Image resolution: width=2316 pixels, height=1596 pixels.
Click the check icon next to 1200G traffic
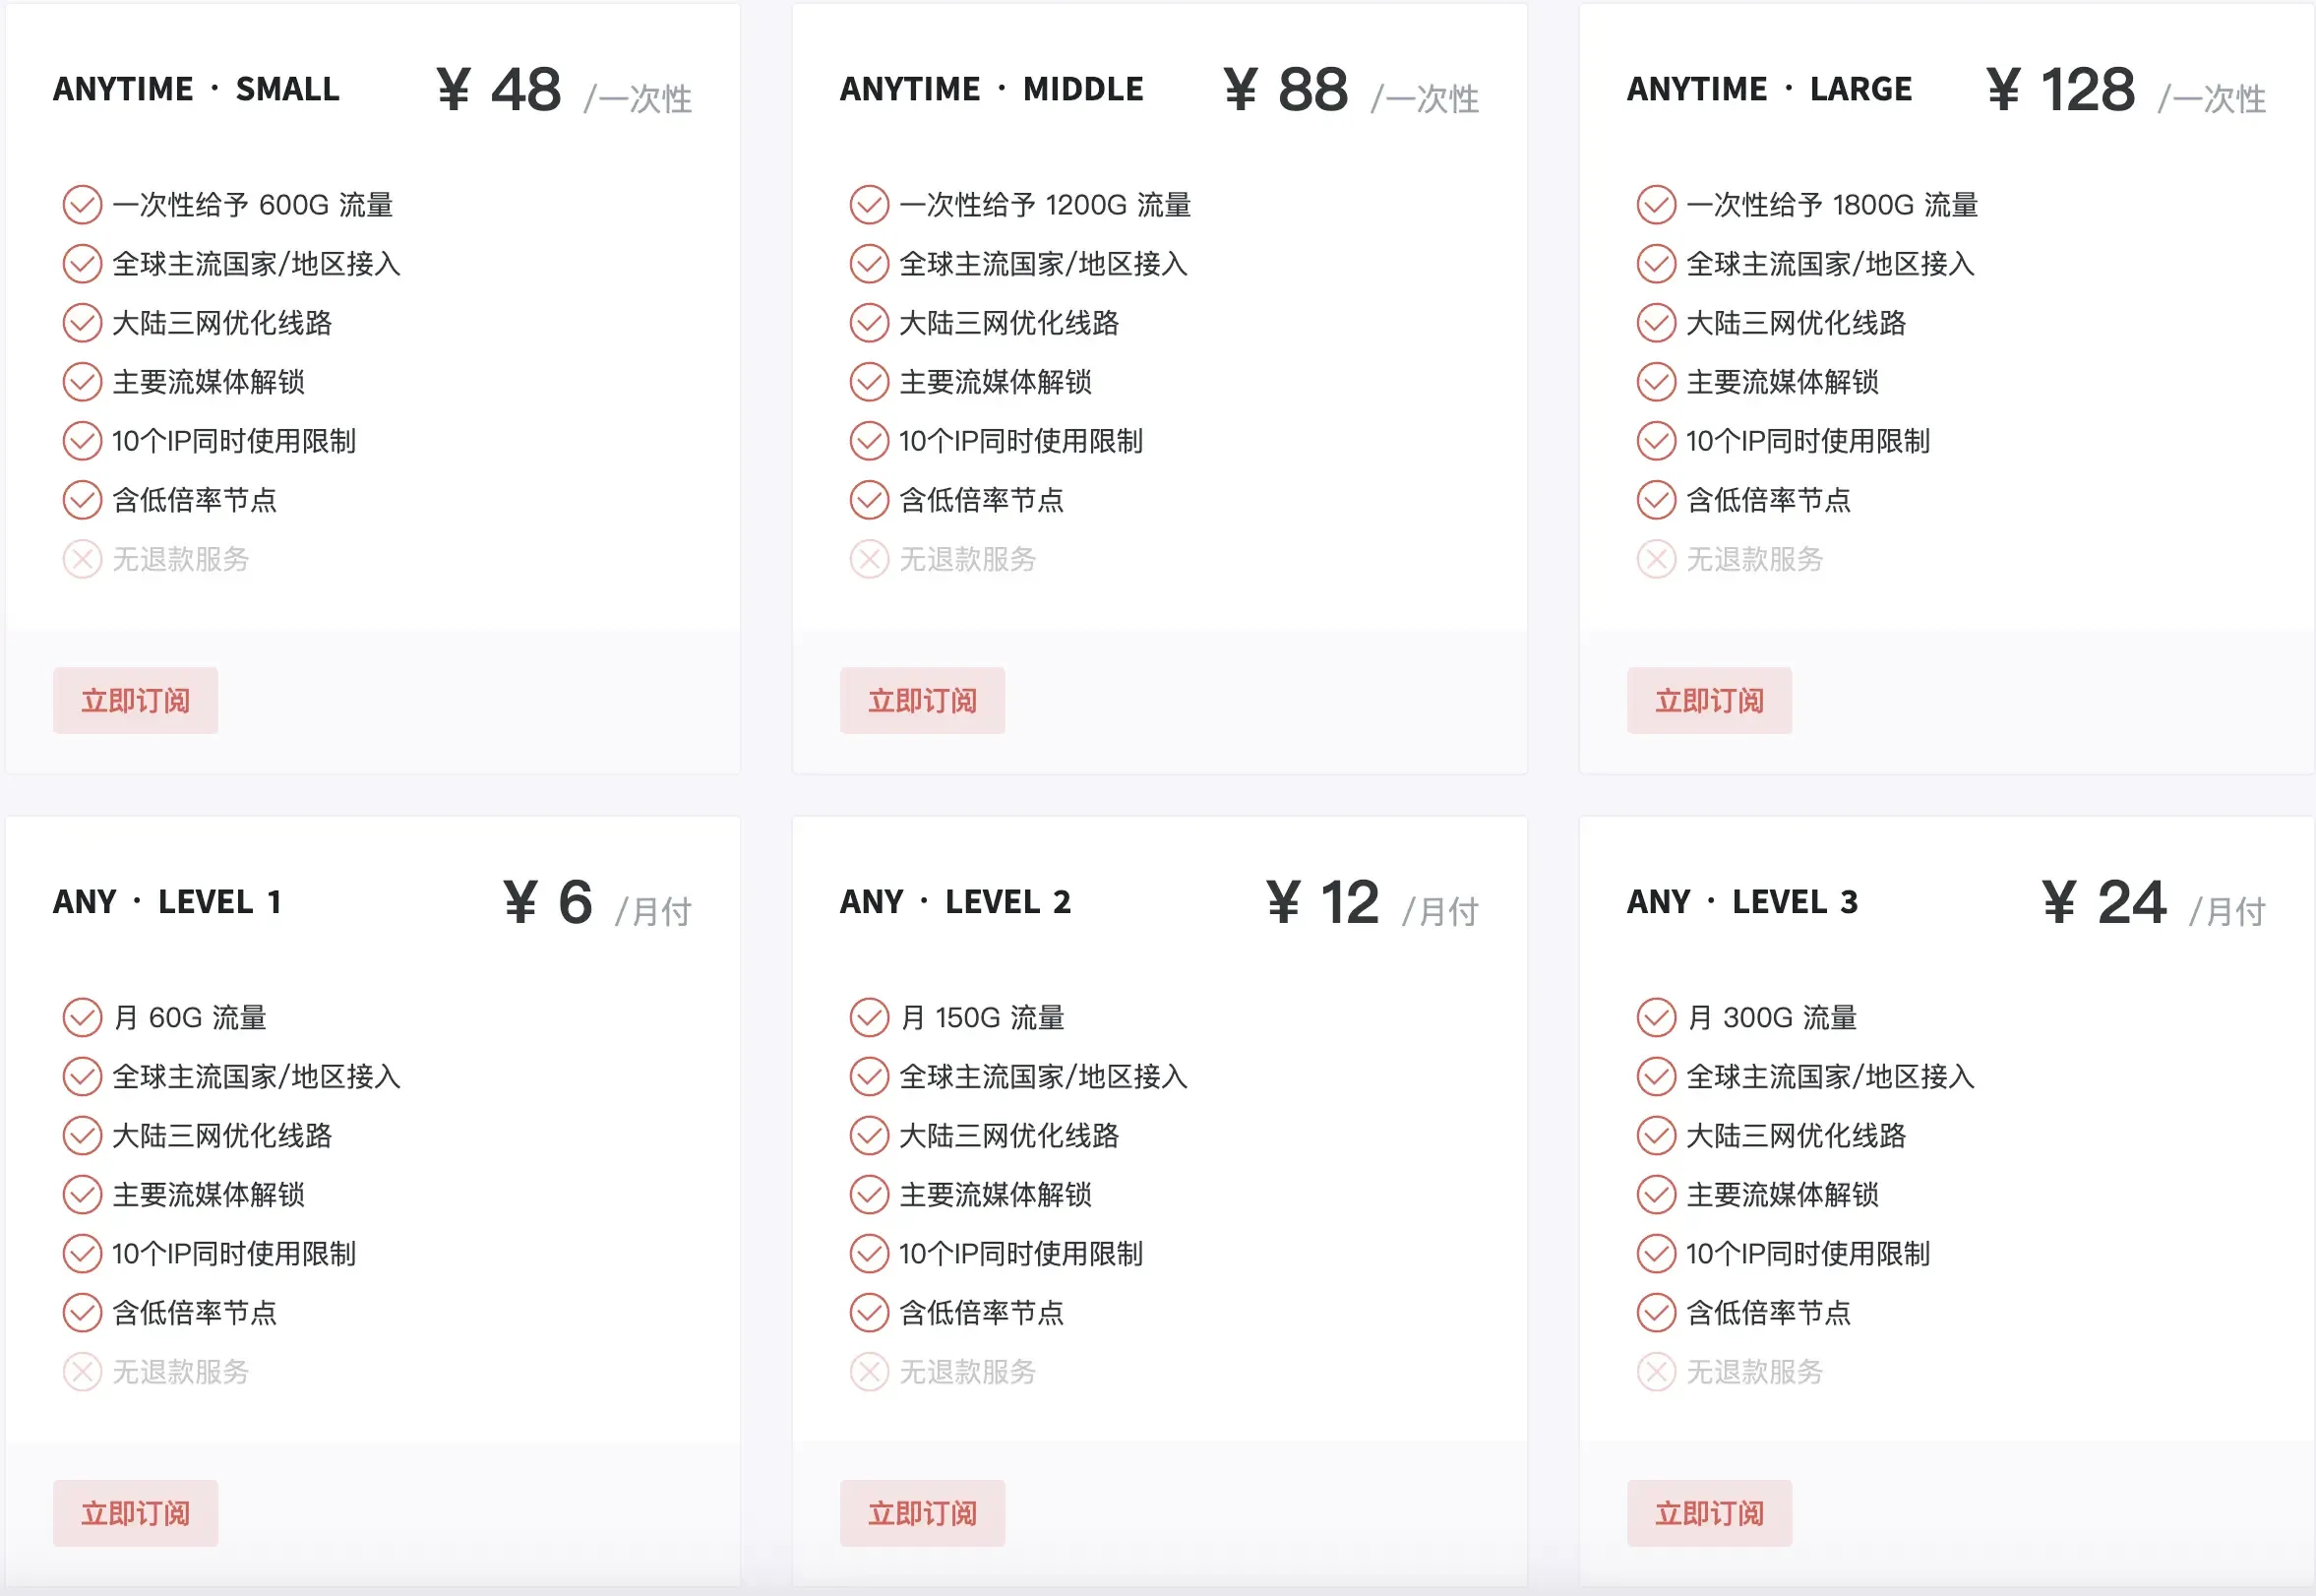click(869, 205)
